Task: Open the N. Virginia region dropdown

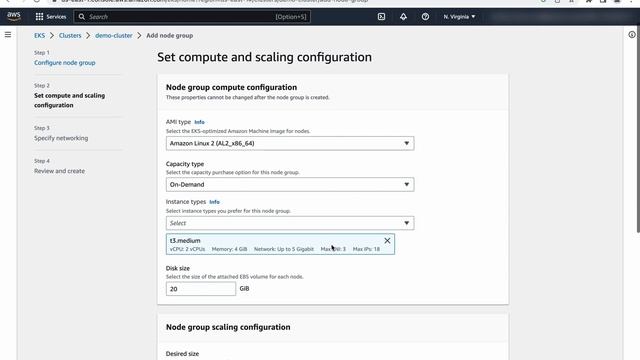Action: 459,17
